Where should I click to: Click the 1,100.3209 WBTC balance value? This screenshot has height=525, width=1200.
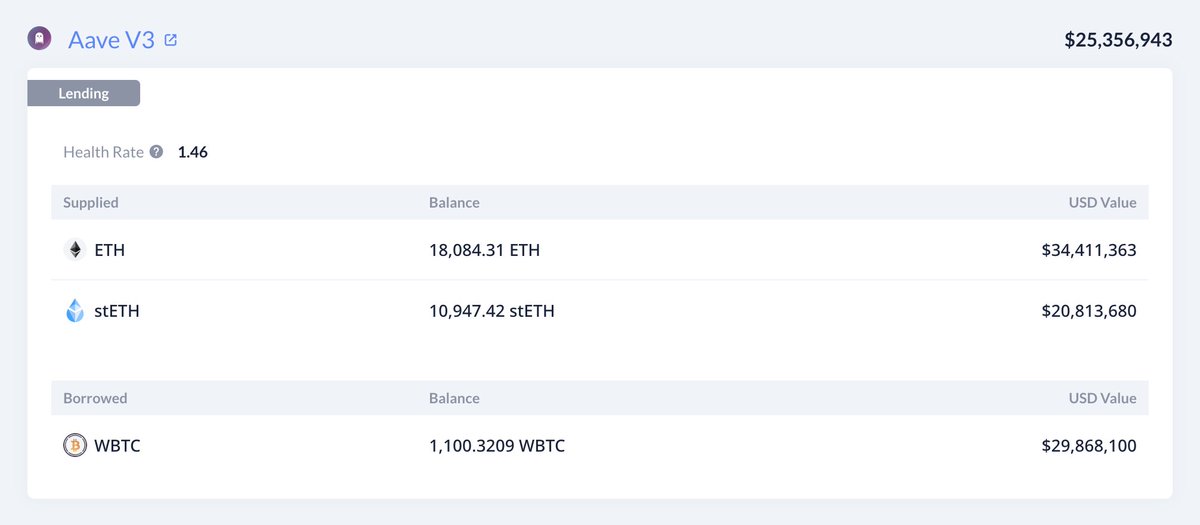pyautogui.click(x=497, y=445)
